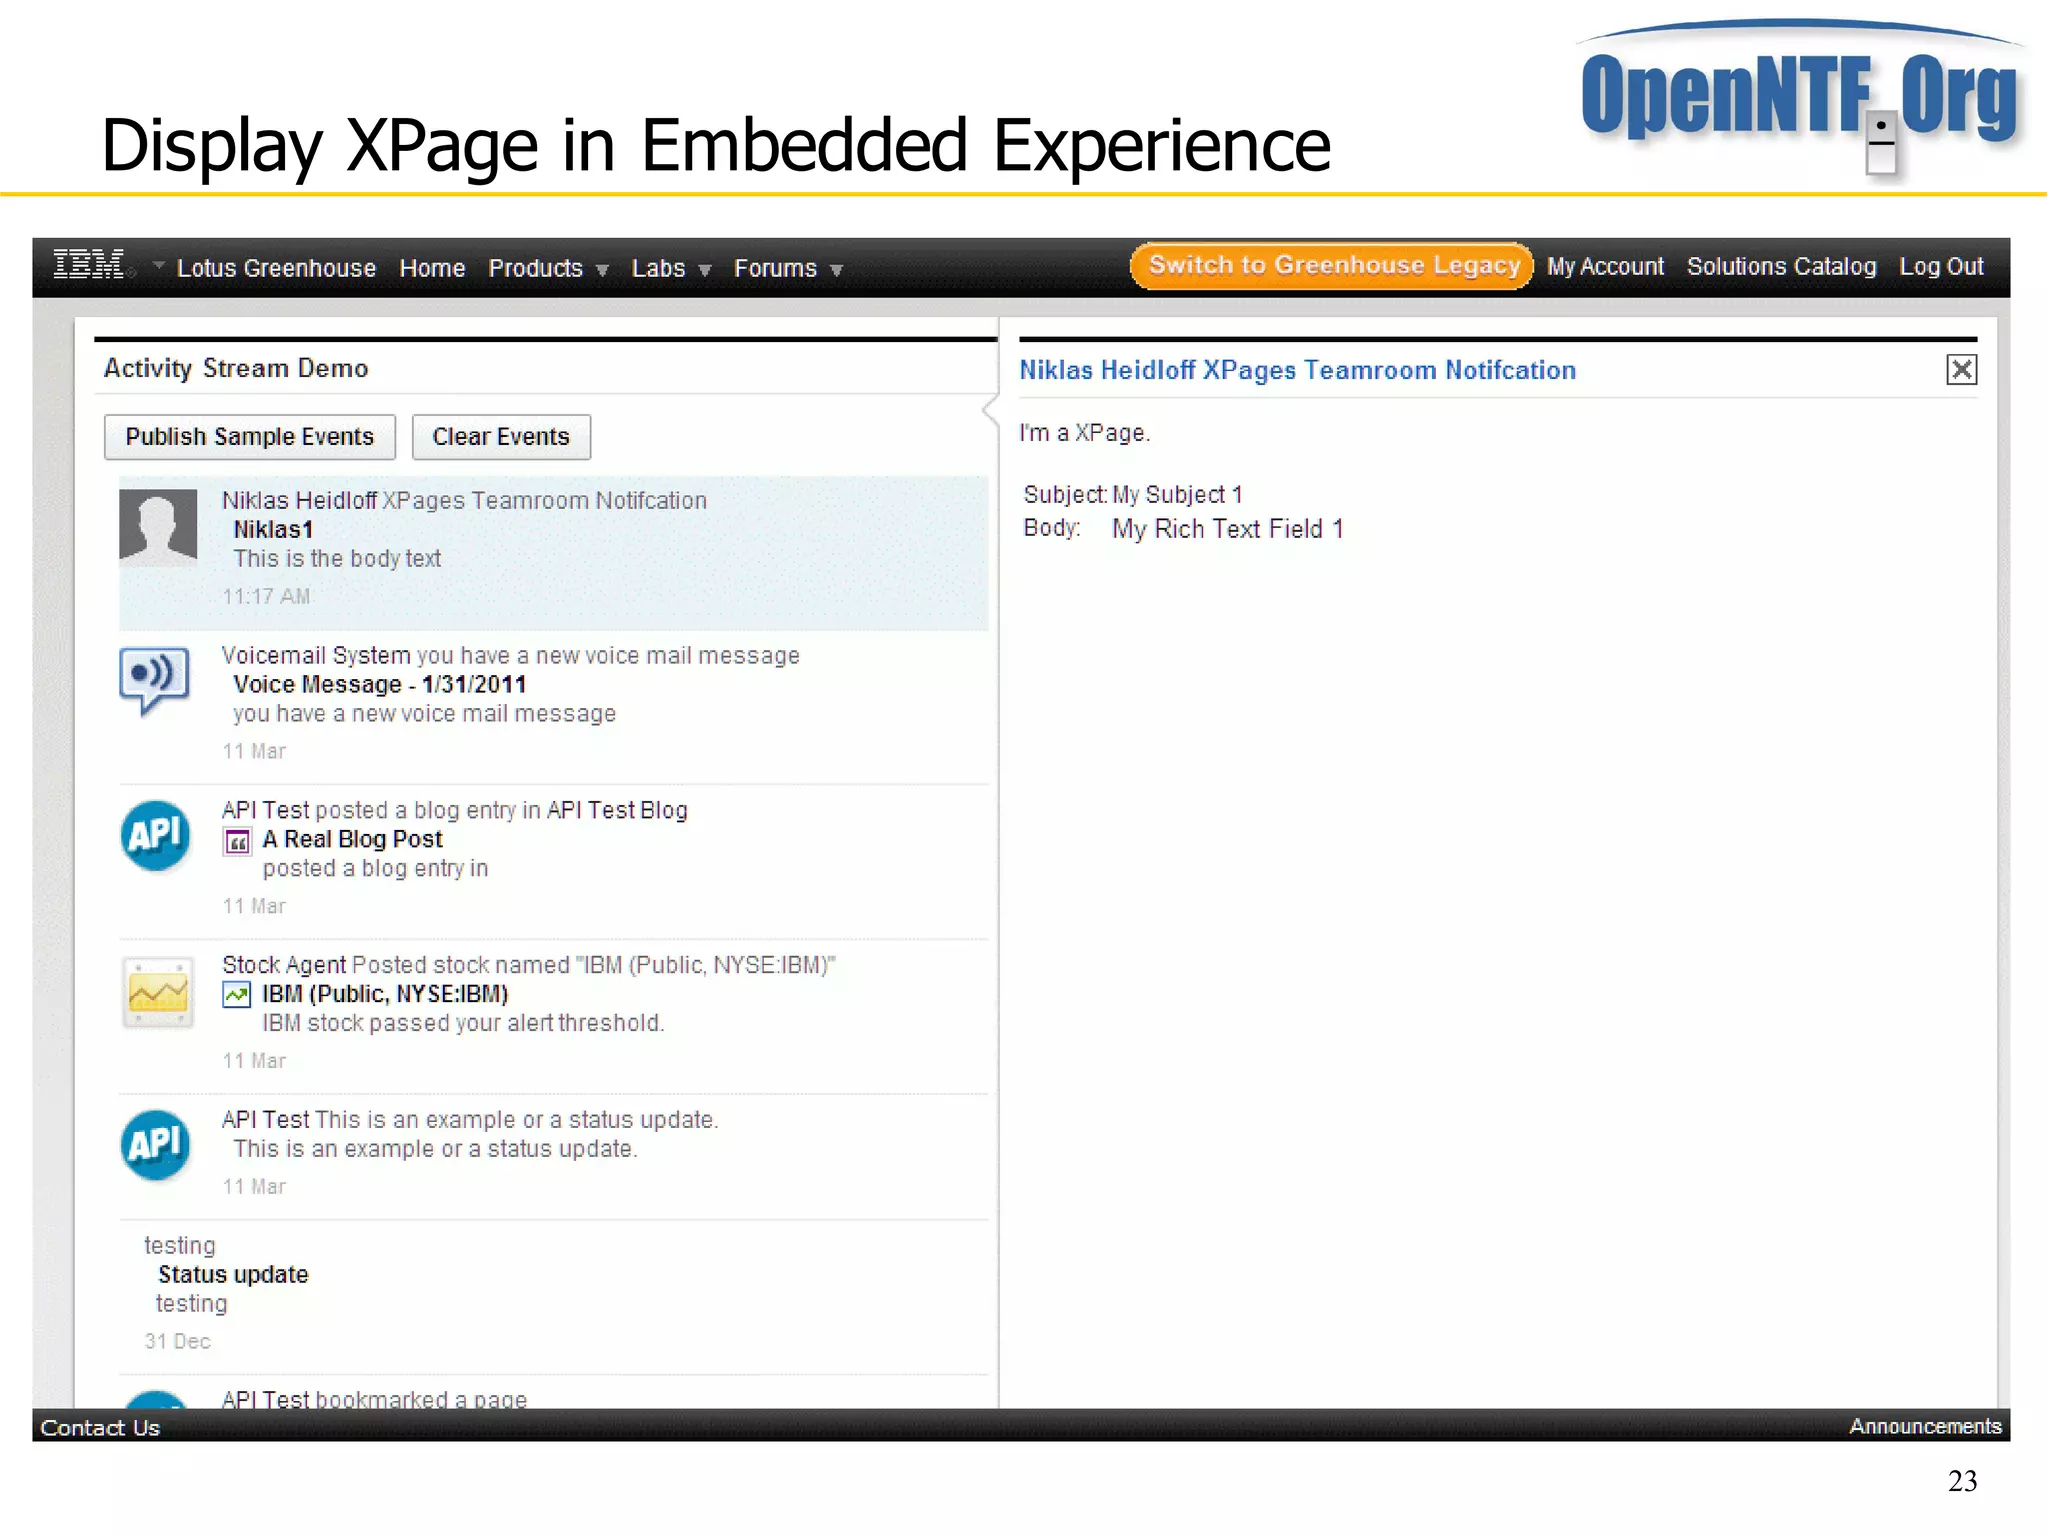
Task: Open Solutions Catalog
Action: 1781,266
